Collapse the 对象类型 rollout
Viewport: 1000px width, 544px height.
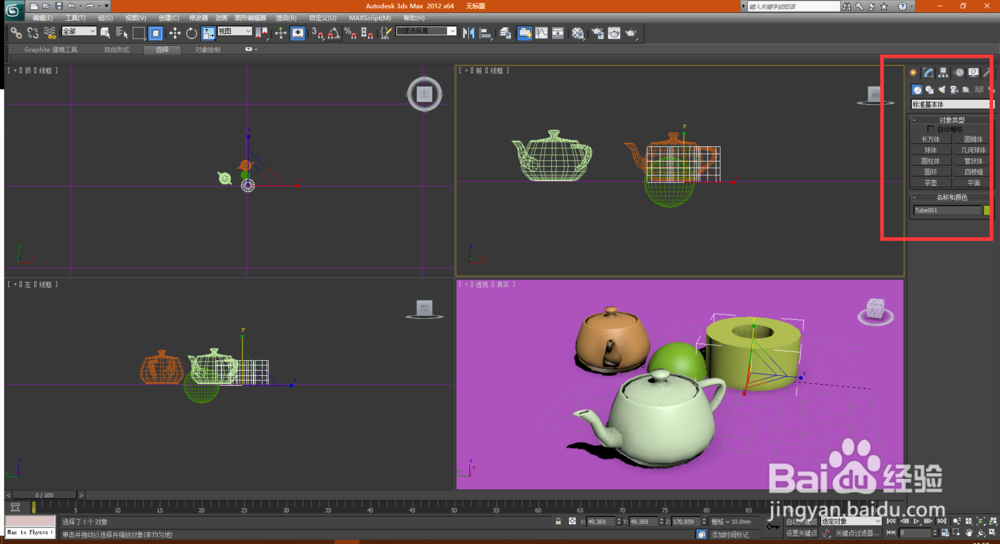(x=951, y=120)
